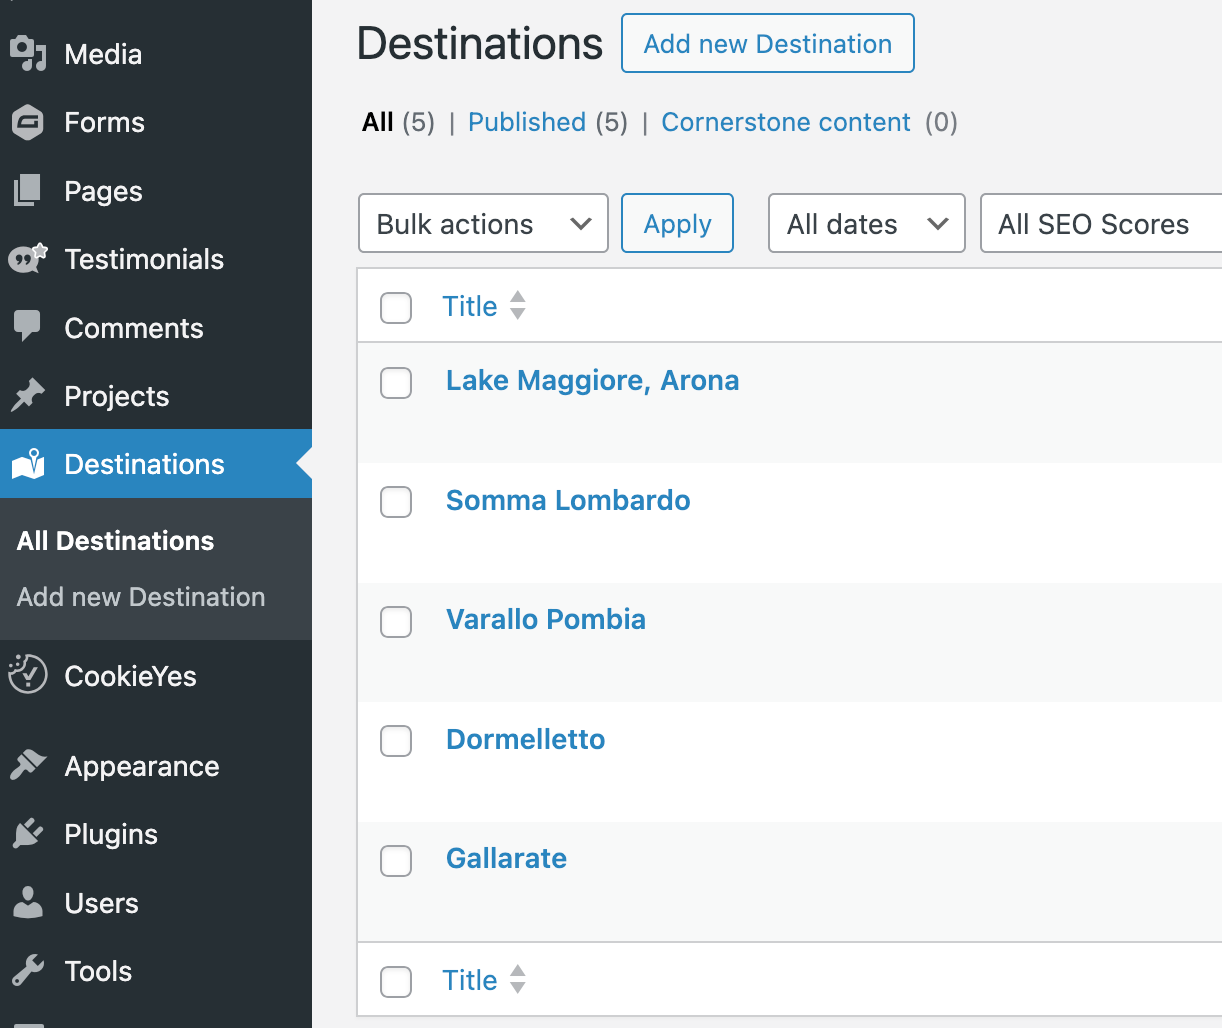Open the Bulk actions dropdown

pyautogui.click(x=483, y=224)
